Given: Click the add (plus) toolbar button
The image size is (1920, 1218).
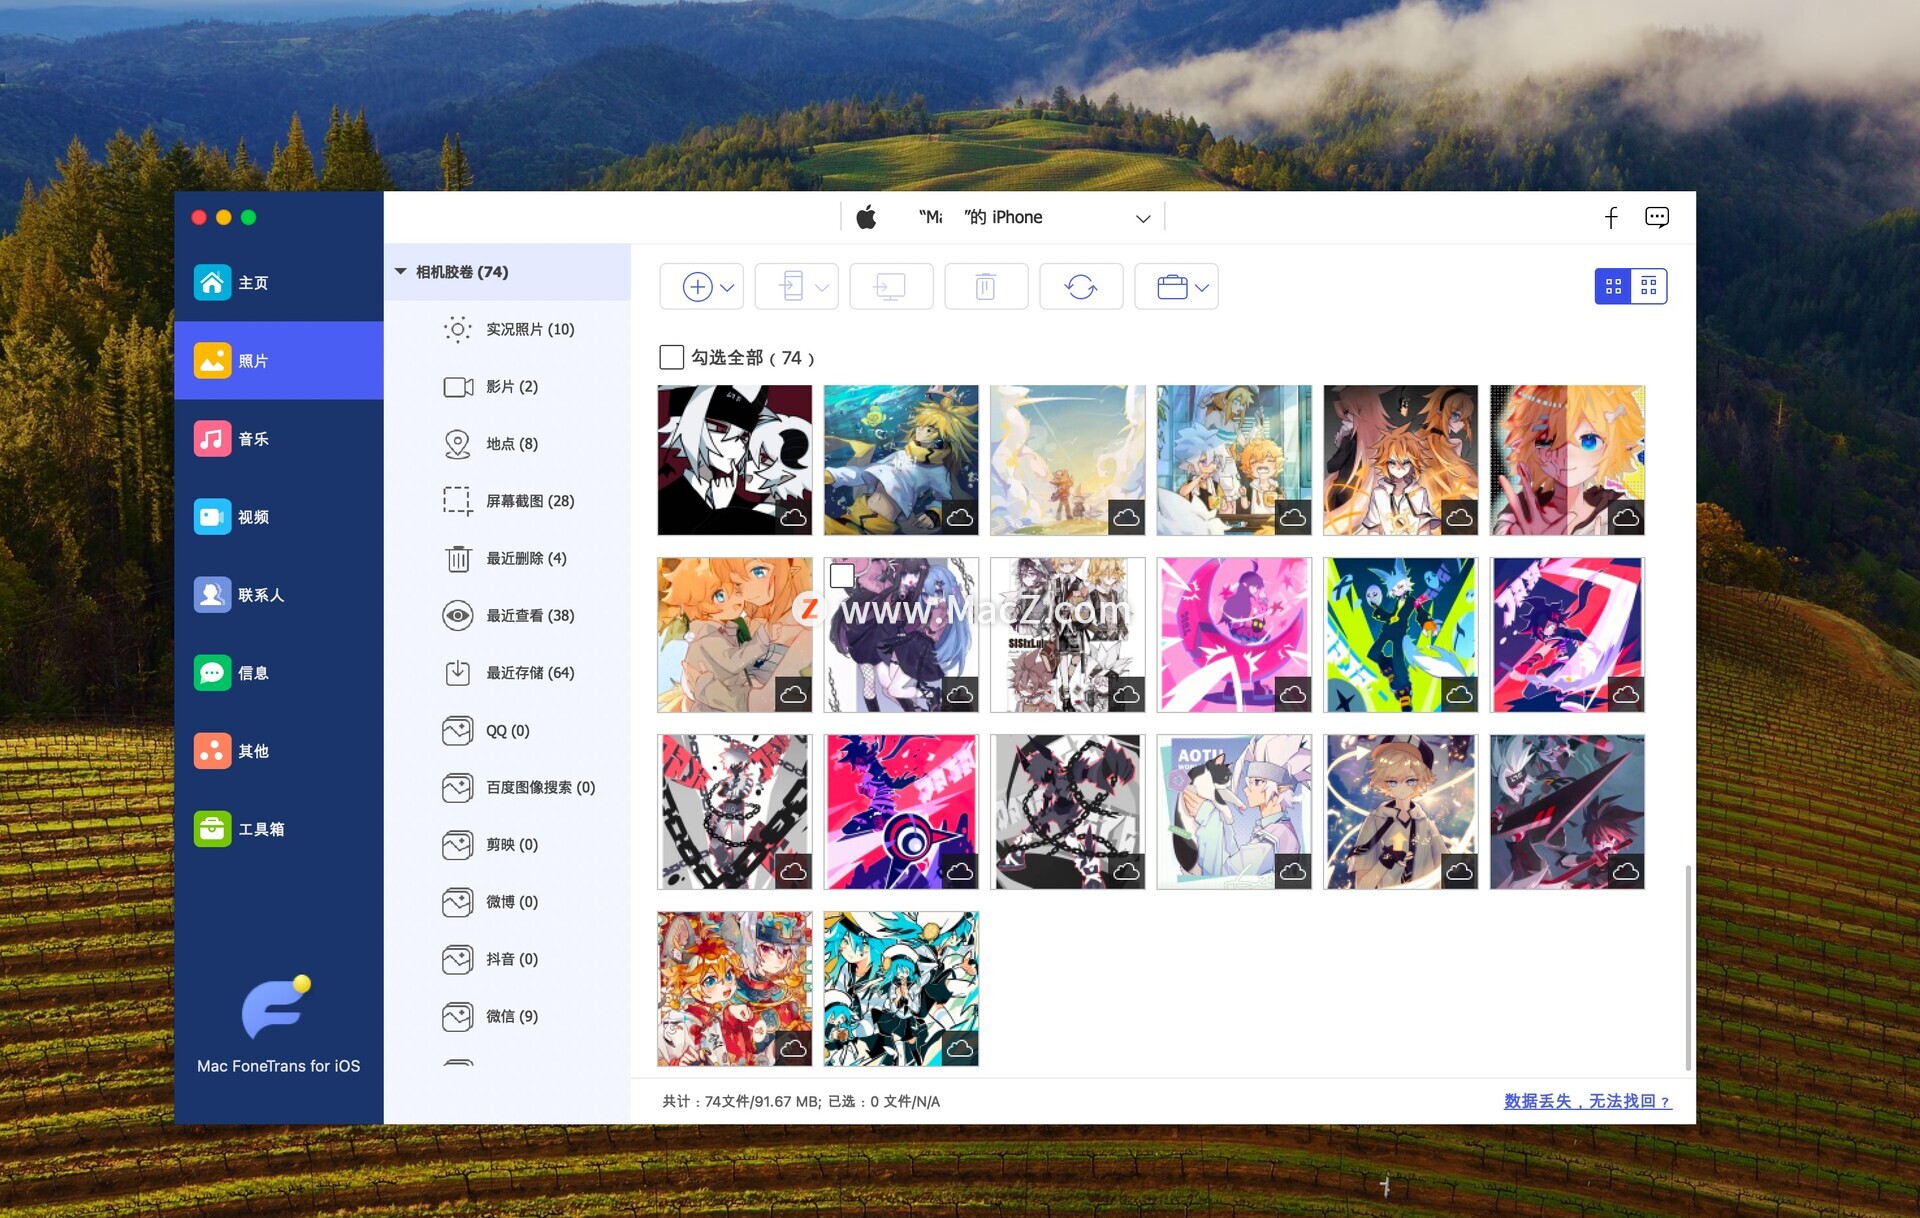Looking at the screenshot, I should [x=697, y=287].
